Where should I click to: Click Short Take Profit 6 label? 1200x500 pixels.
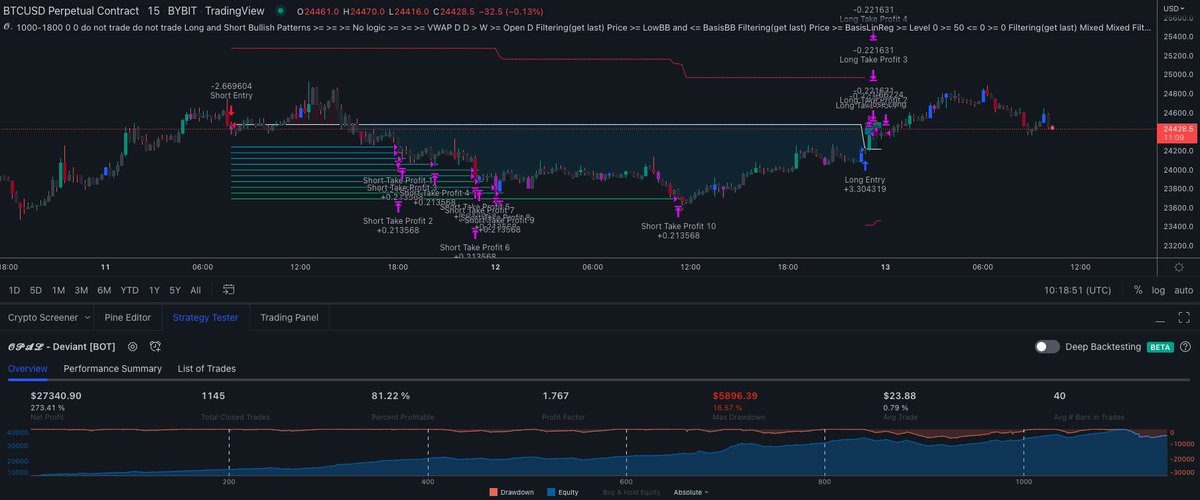point(475,247)
